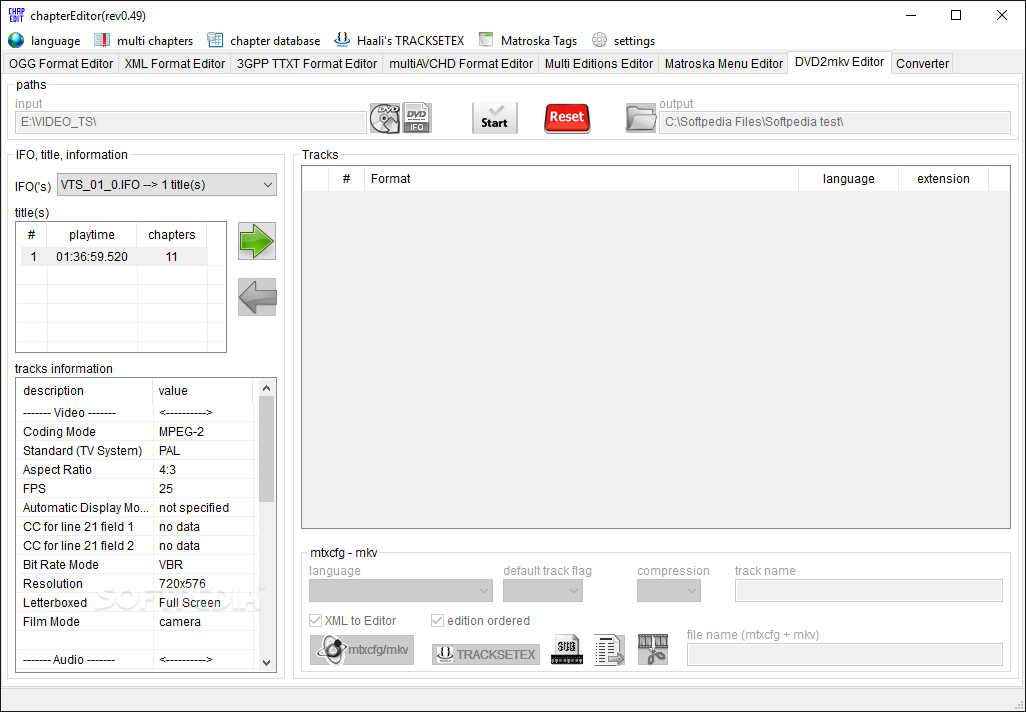Switch to XML Format Editor tab
The height and width of the screenshot is (712, 1026).
click(x=175, y=63)
